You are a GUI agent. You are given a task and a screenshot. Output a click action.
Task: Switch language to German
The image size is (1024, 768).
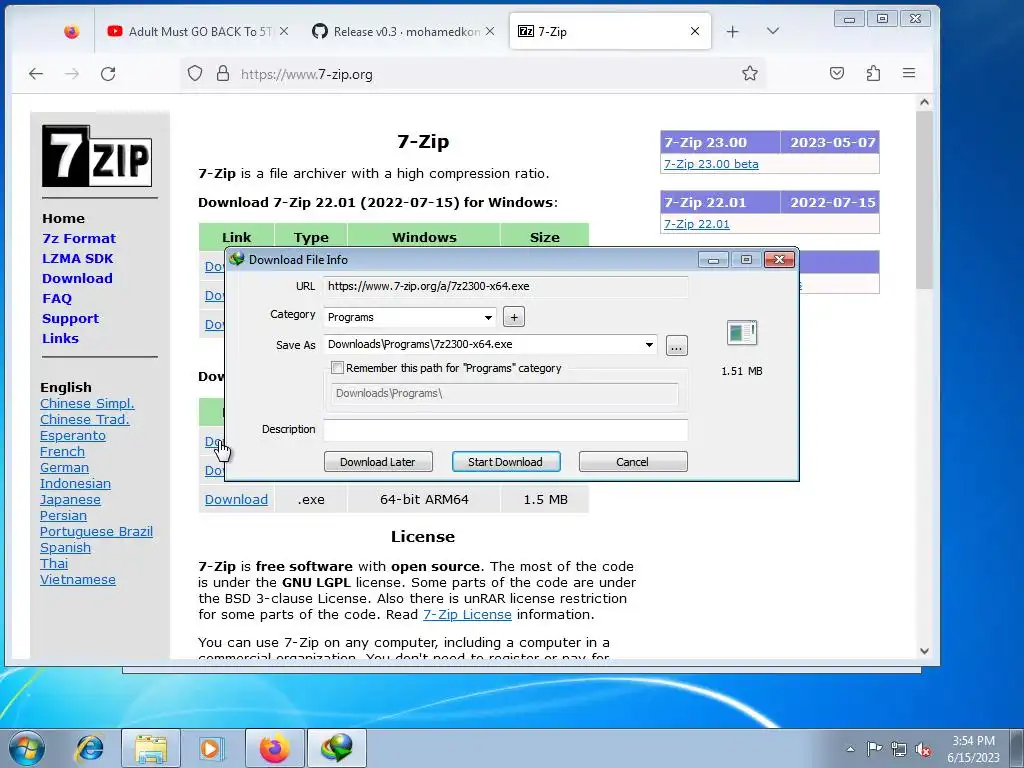point(64,468)
